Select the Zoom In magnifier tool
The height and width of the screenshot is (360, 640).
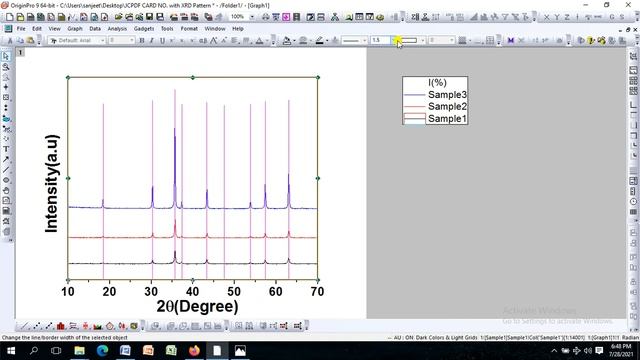pyautogui.click(x=6, y=67)
